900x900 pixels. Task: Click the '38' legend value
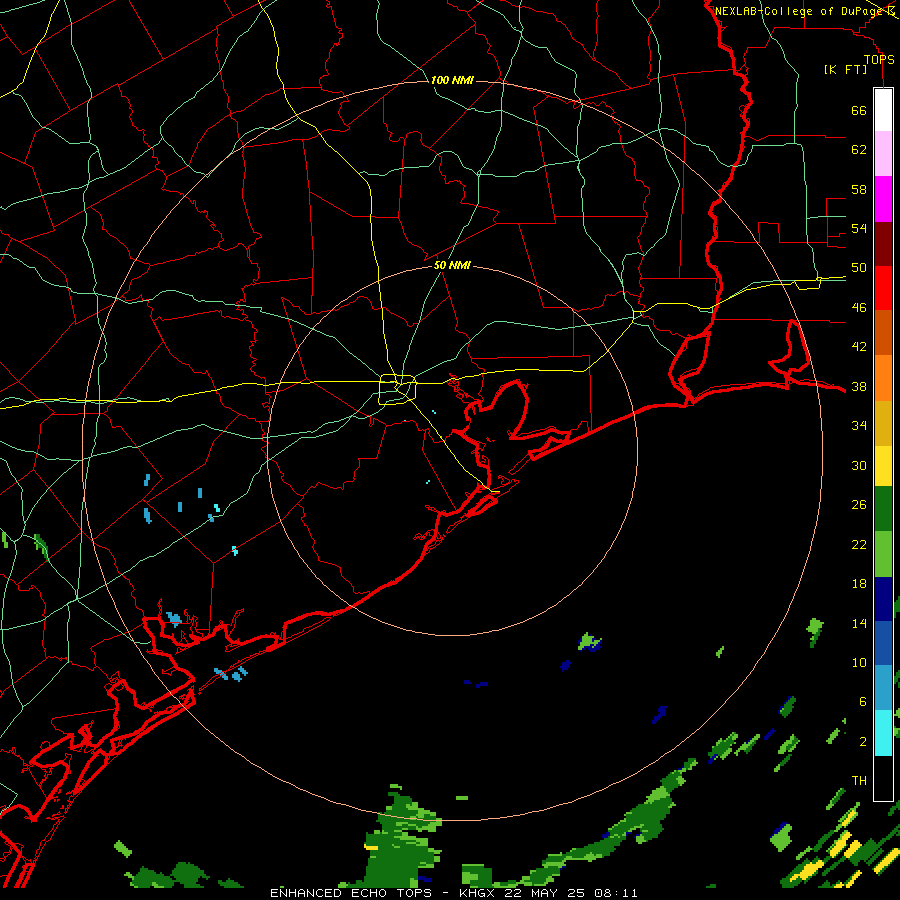[x=859, y=386]
